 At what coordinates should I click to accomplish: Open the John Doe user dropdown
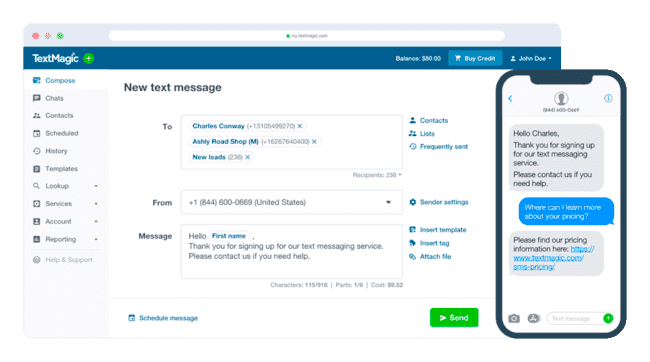531,58
